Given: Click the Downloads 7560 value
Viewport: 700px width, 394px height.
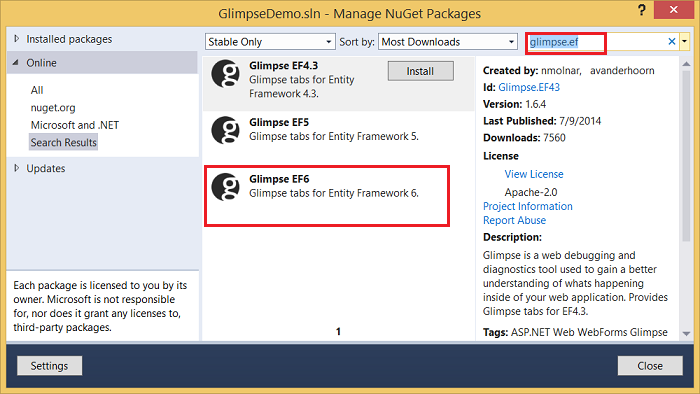Looking at the screenshot, I should click(554, 137).
